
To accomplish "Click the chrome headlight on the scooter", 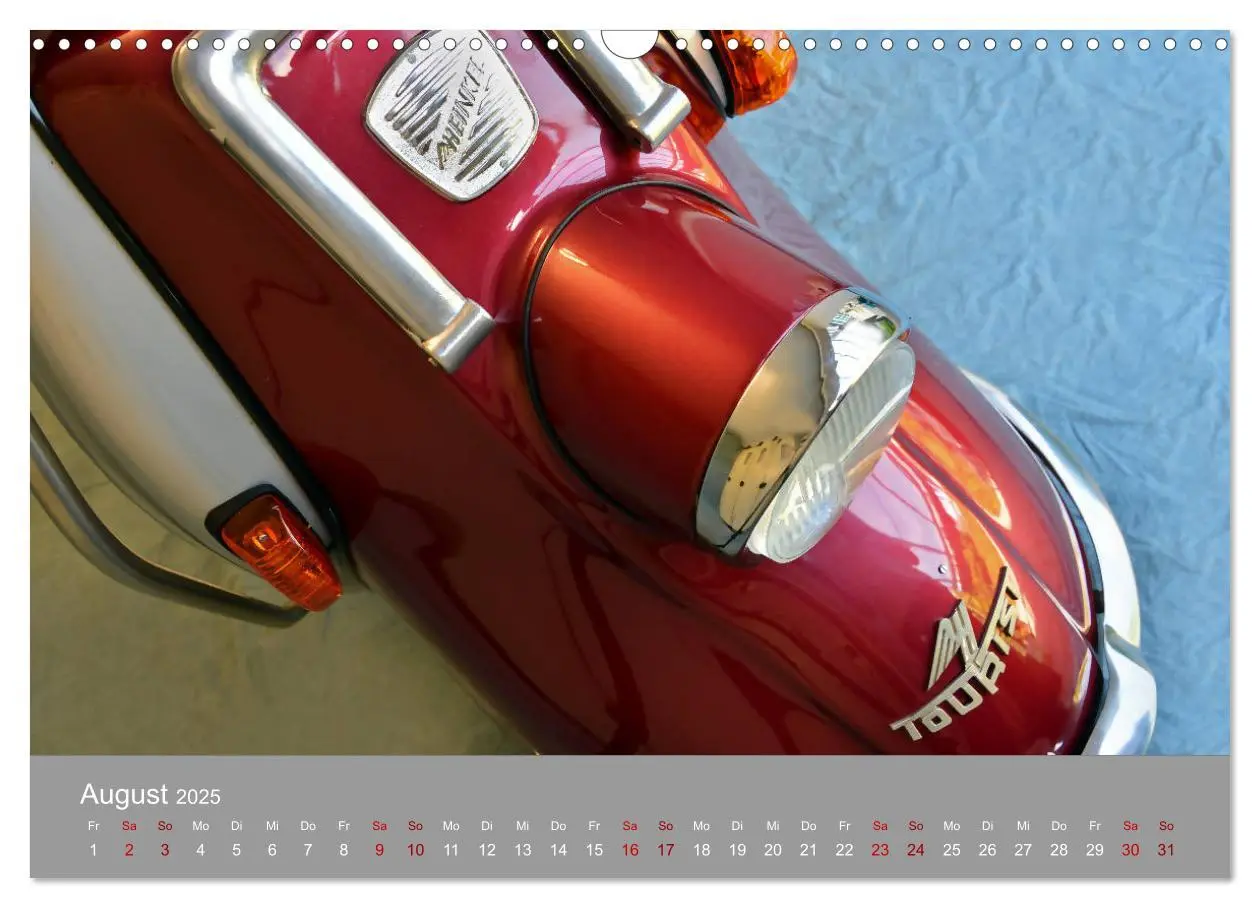I will point(806,426).
